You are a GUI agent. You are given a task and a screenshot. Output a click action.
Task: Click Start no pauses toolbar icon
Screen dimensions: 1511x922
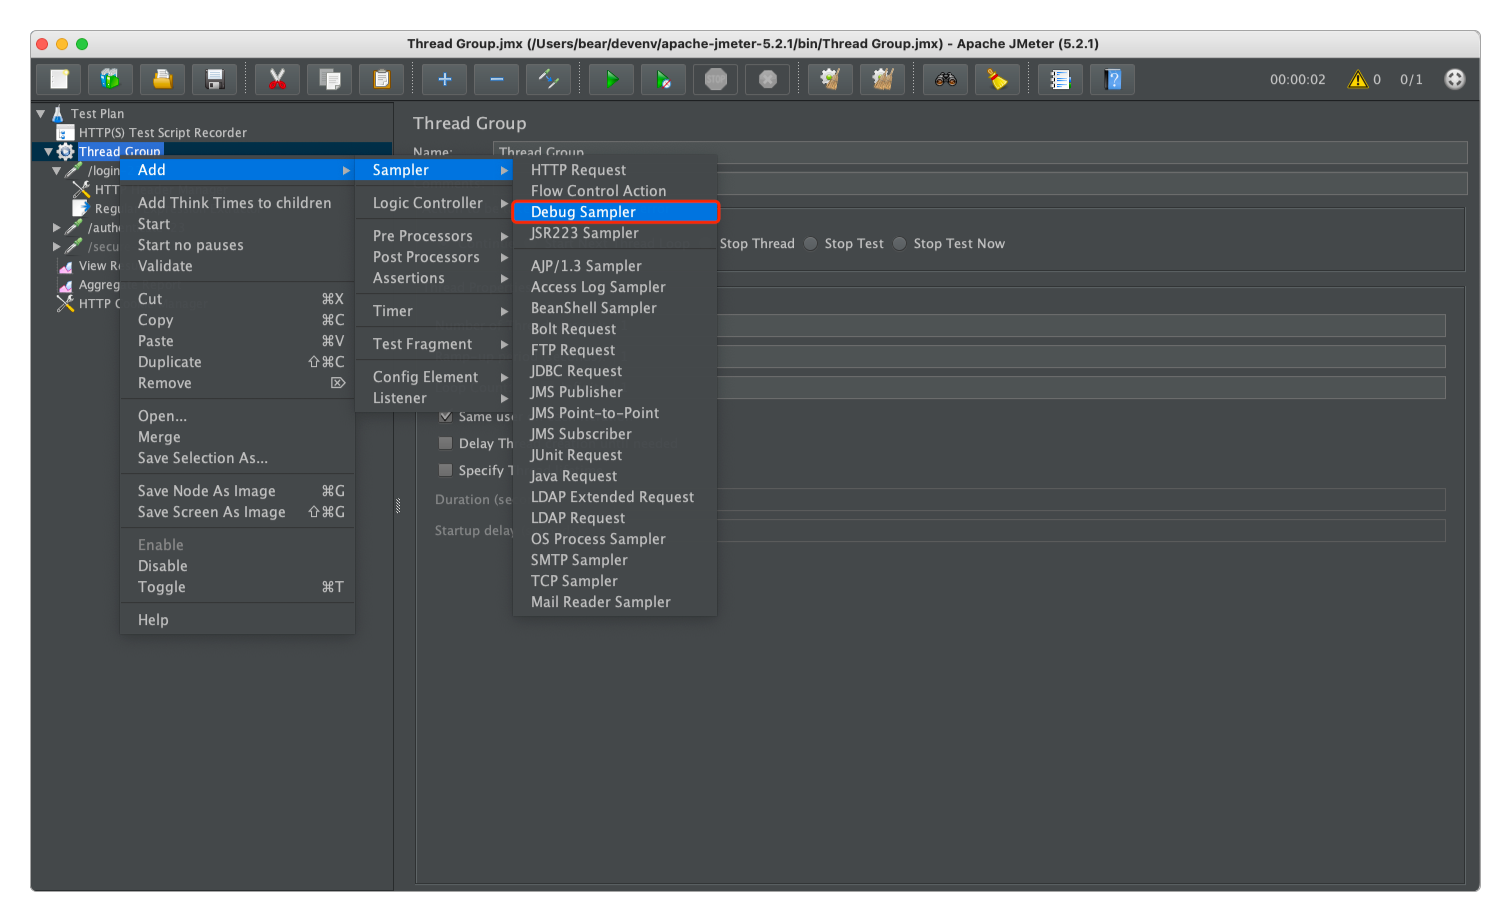click(x=663, y=79)
